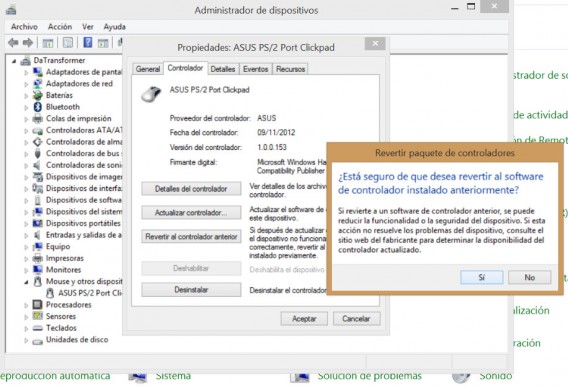This screenshot has height=388, width=568.
Task: Click the DaTransformer computer icon
Action: click(x=25, y=61)
